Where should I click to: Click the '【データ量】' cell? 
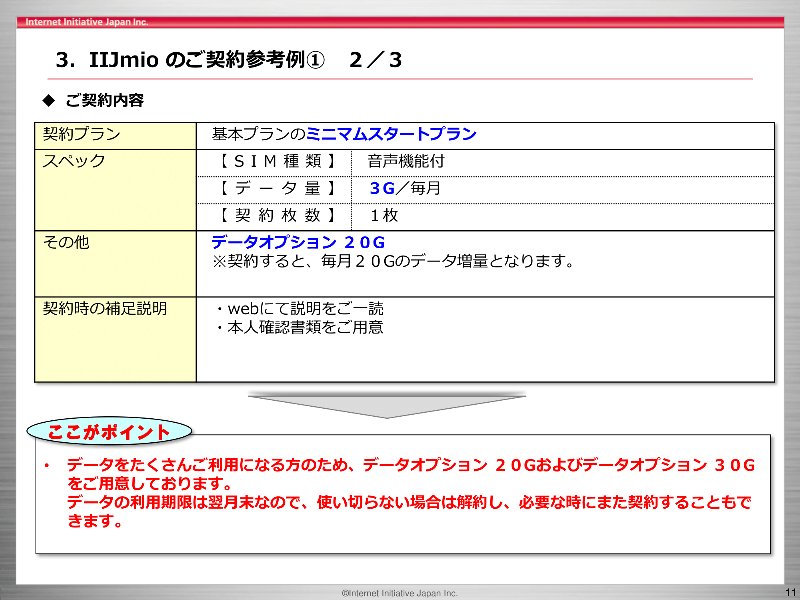pyautogui.click(x=274, y=190)
